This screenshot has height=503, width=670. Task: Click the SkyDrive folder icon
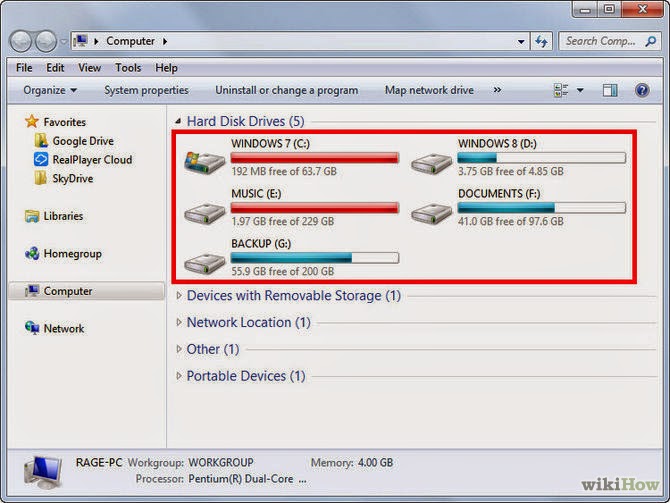click(41, 178)
